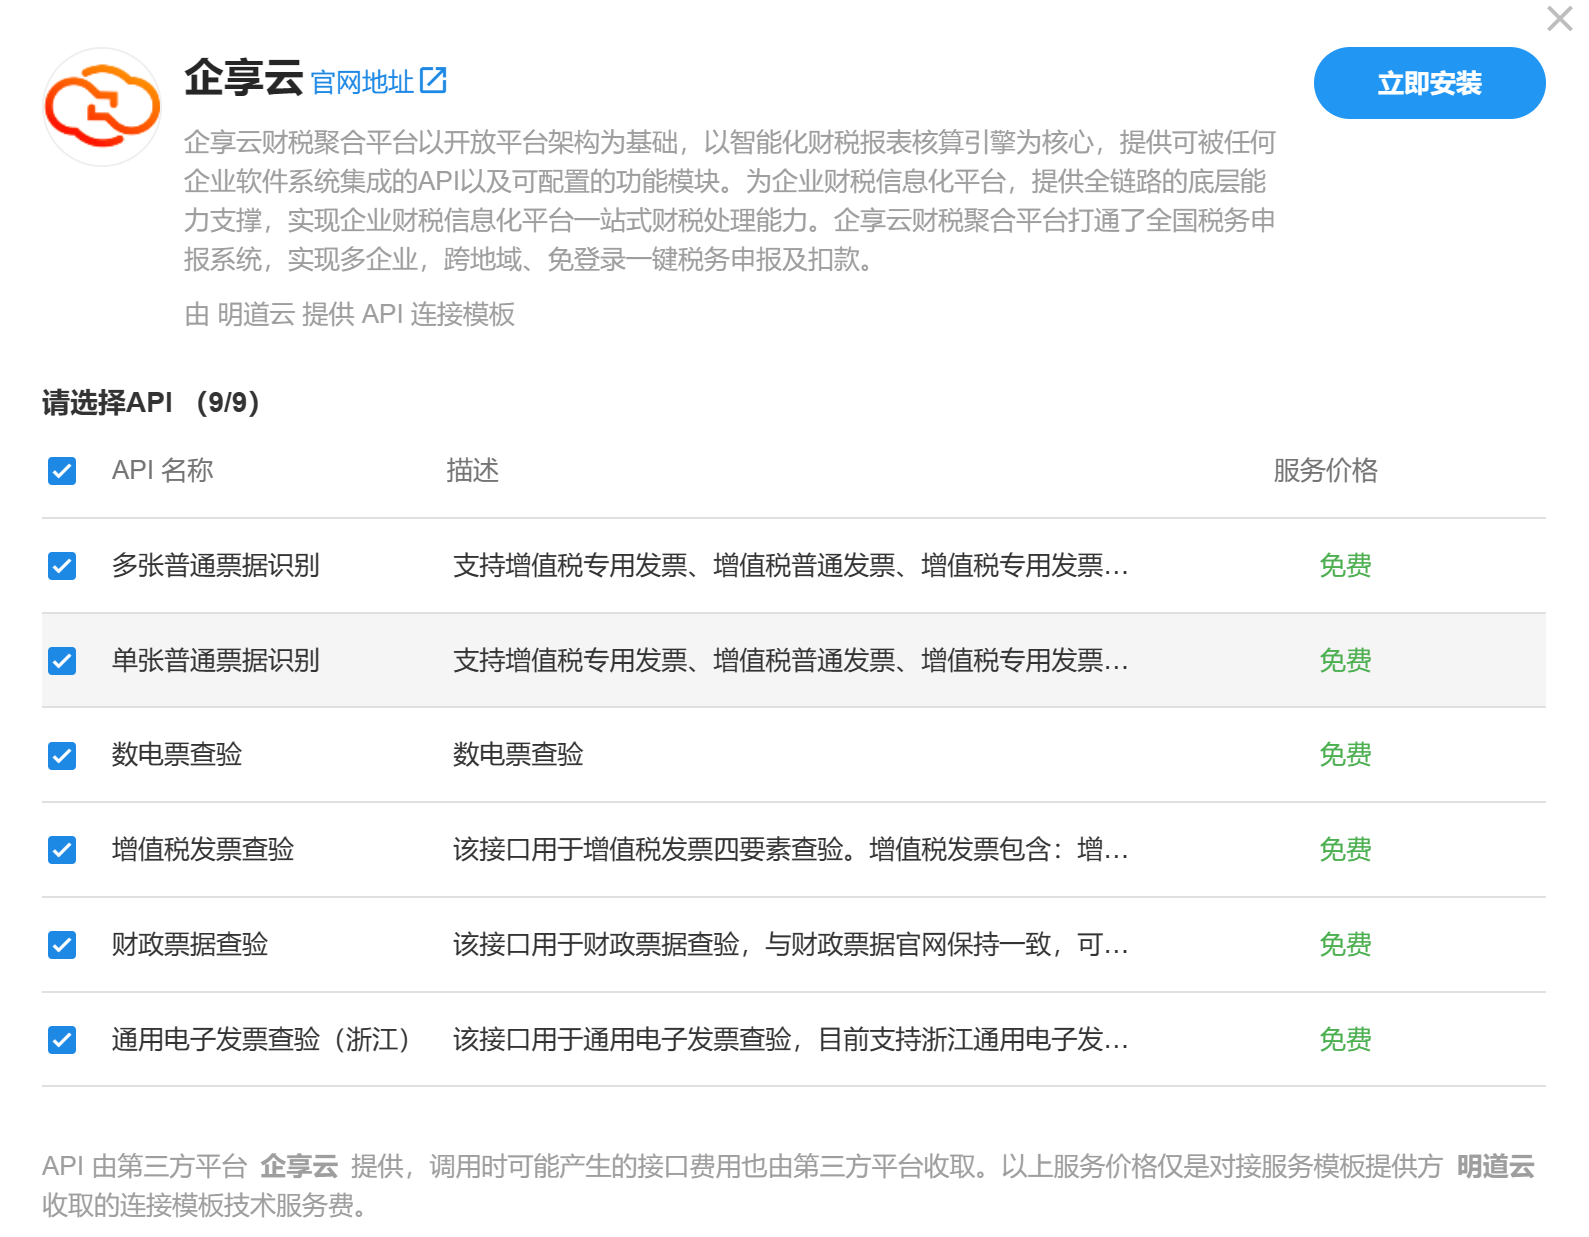Click the 由 明道云 提供 API 连接模板 text
Image resolution: width=1589 pixels, height=1237 pixels.
[349, 314]
